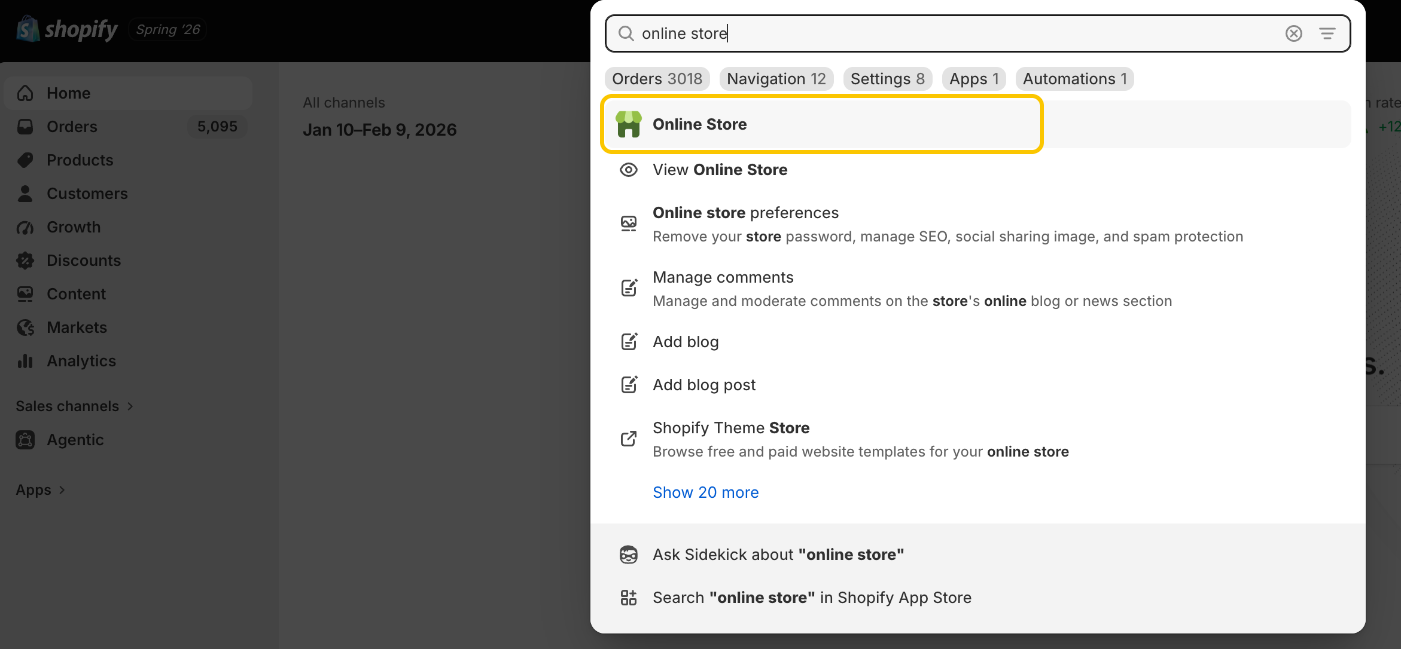
Task: Click the green Online Store app icon
Action: pyautogui.click(x=628, y=124)
